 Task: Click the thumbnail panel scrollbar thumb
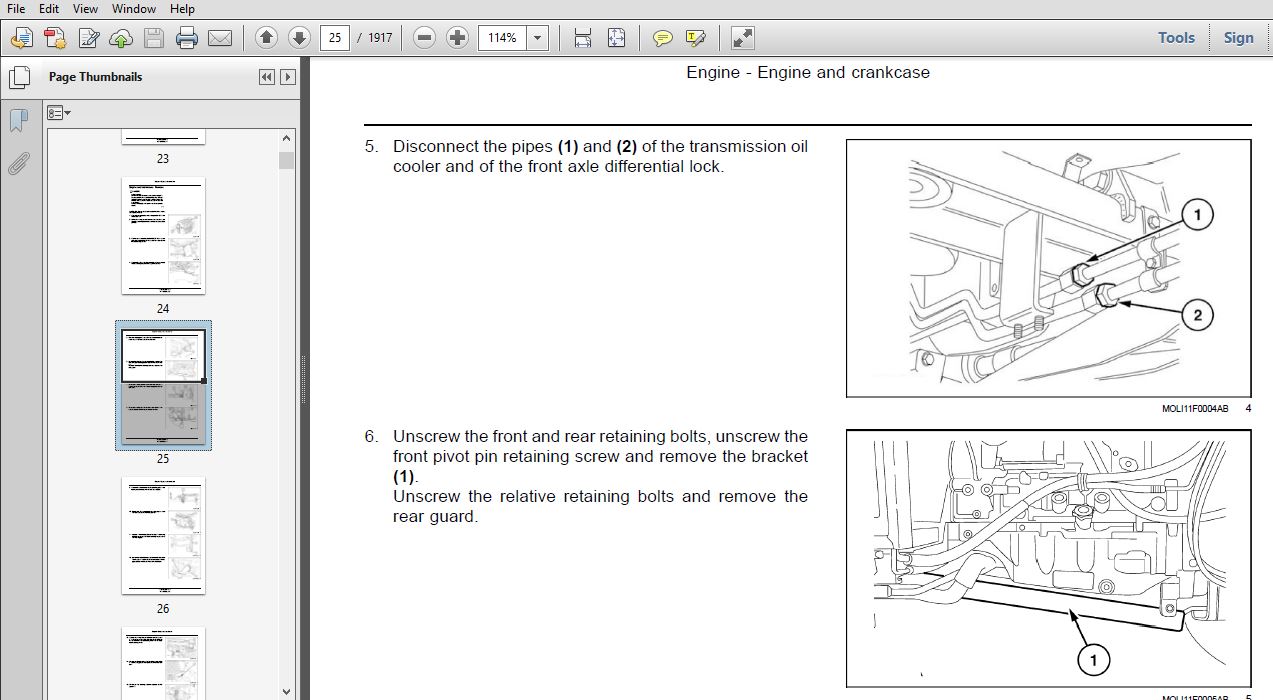point(287,160)
